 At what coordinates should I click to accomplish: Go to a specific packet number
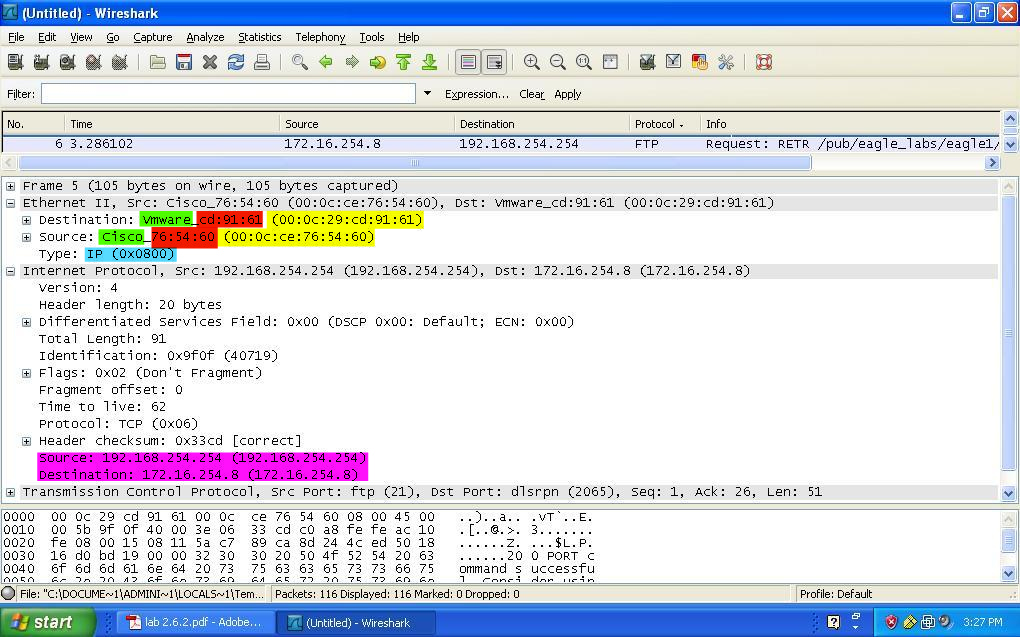click(x=377, y=62)
